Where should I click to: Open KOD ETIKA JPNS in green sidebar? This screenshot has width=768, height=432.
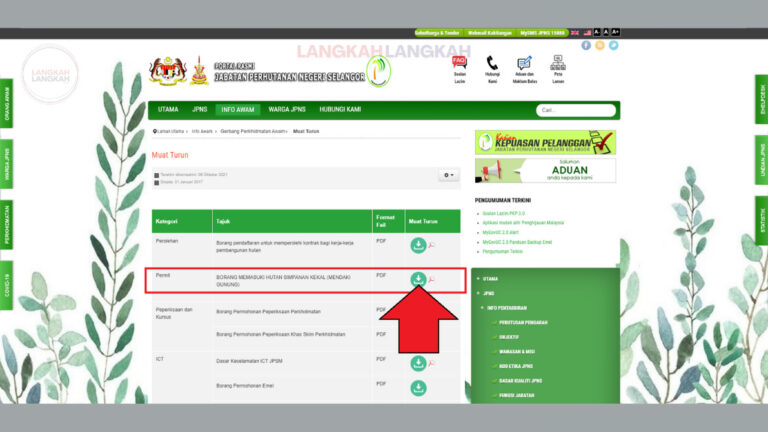[516, 366]
